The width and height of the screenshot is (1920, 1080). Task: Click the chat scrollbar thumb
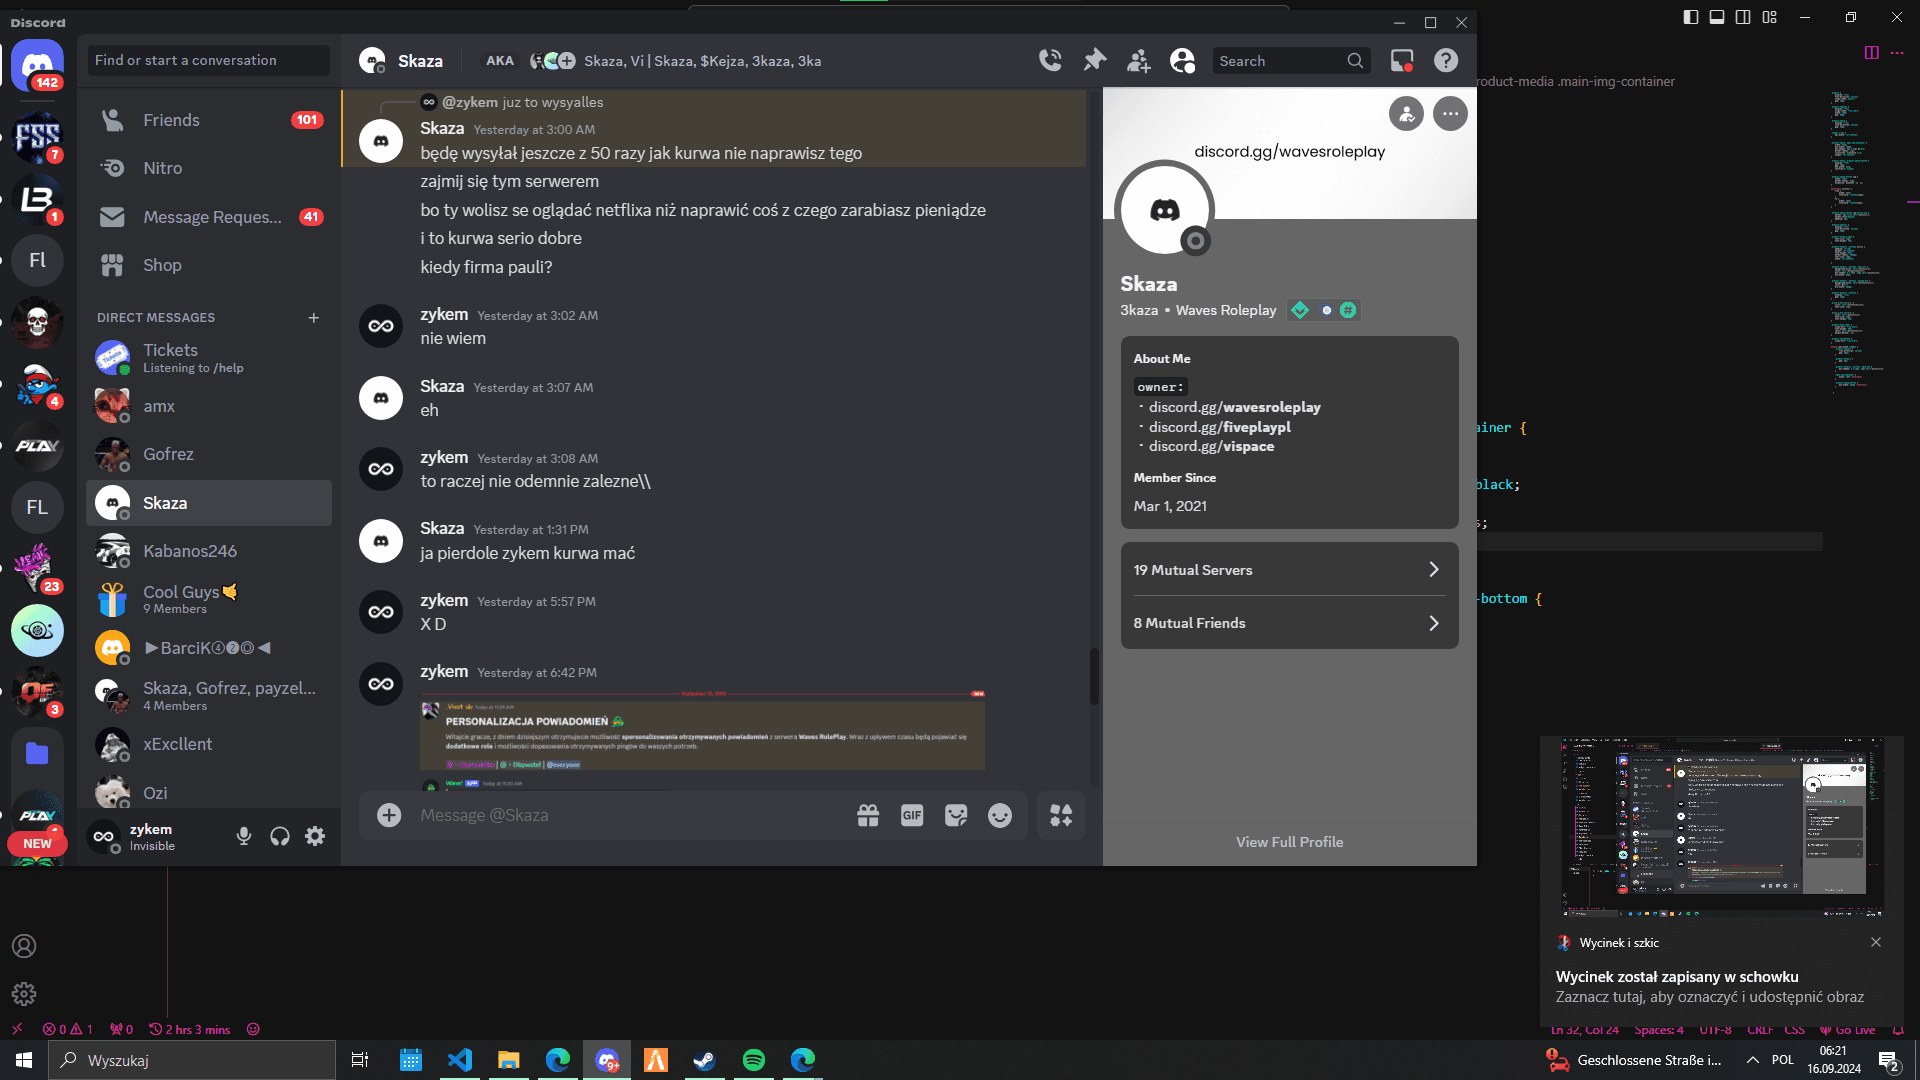pos(1094,677)
